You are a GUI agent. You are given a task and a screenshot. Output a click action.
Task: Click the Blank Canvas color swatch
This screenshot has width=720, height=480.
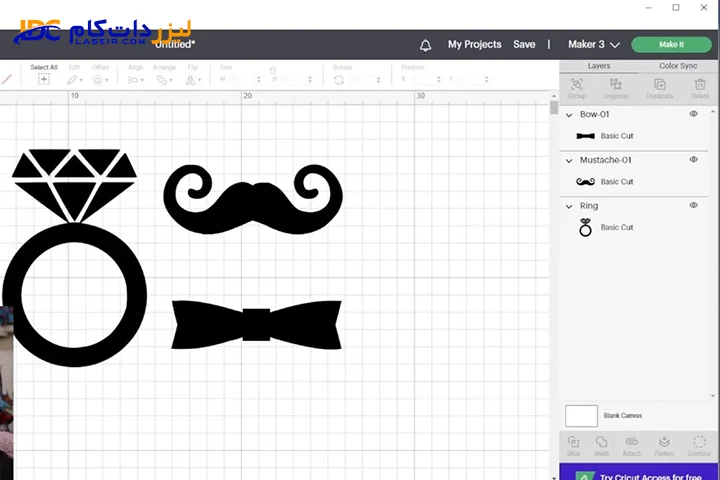[581, 416]
